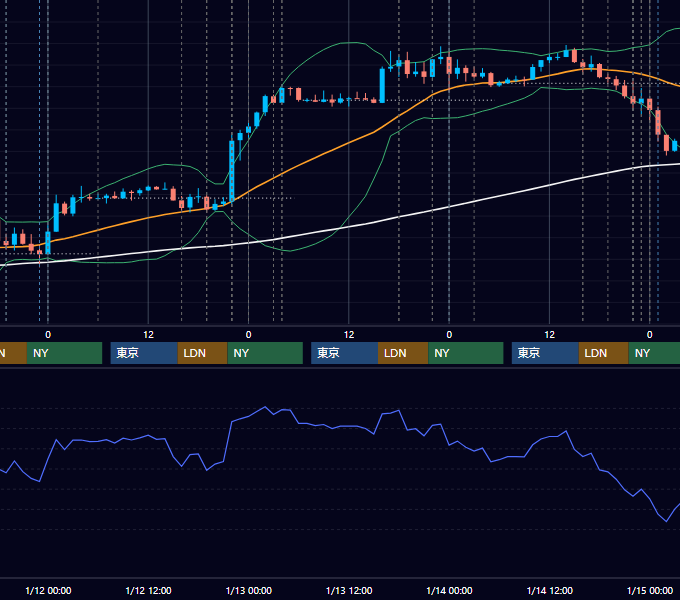Select the LDN session block on 1/13
The image size is (680, 600).
(403, 353)
